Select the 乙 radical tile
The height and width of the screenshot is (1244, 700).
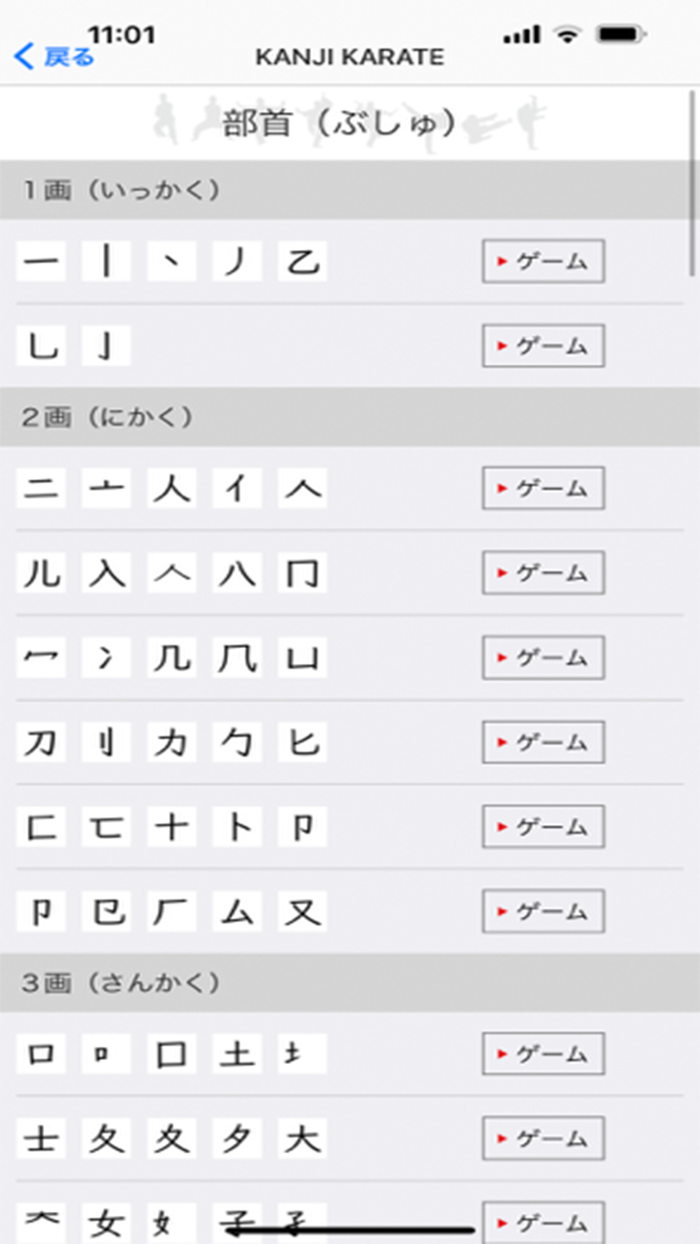click(301, 261)
